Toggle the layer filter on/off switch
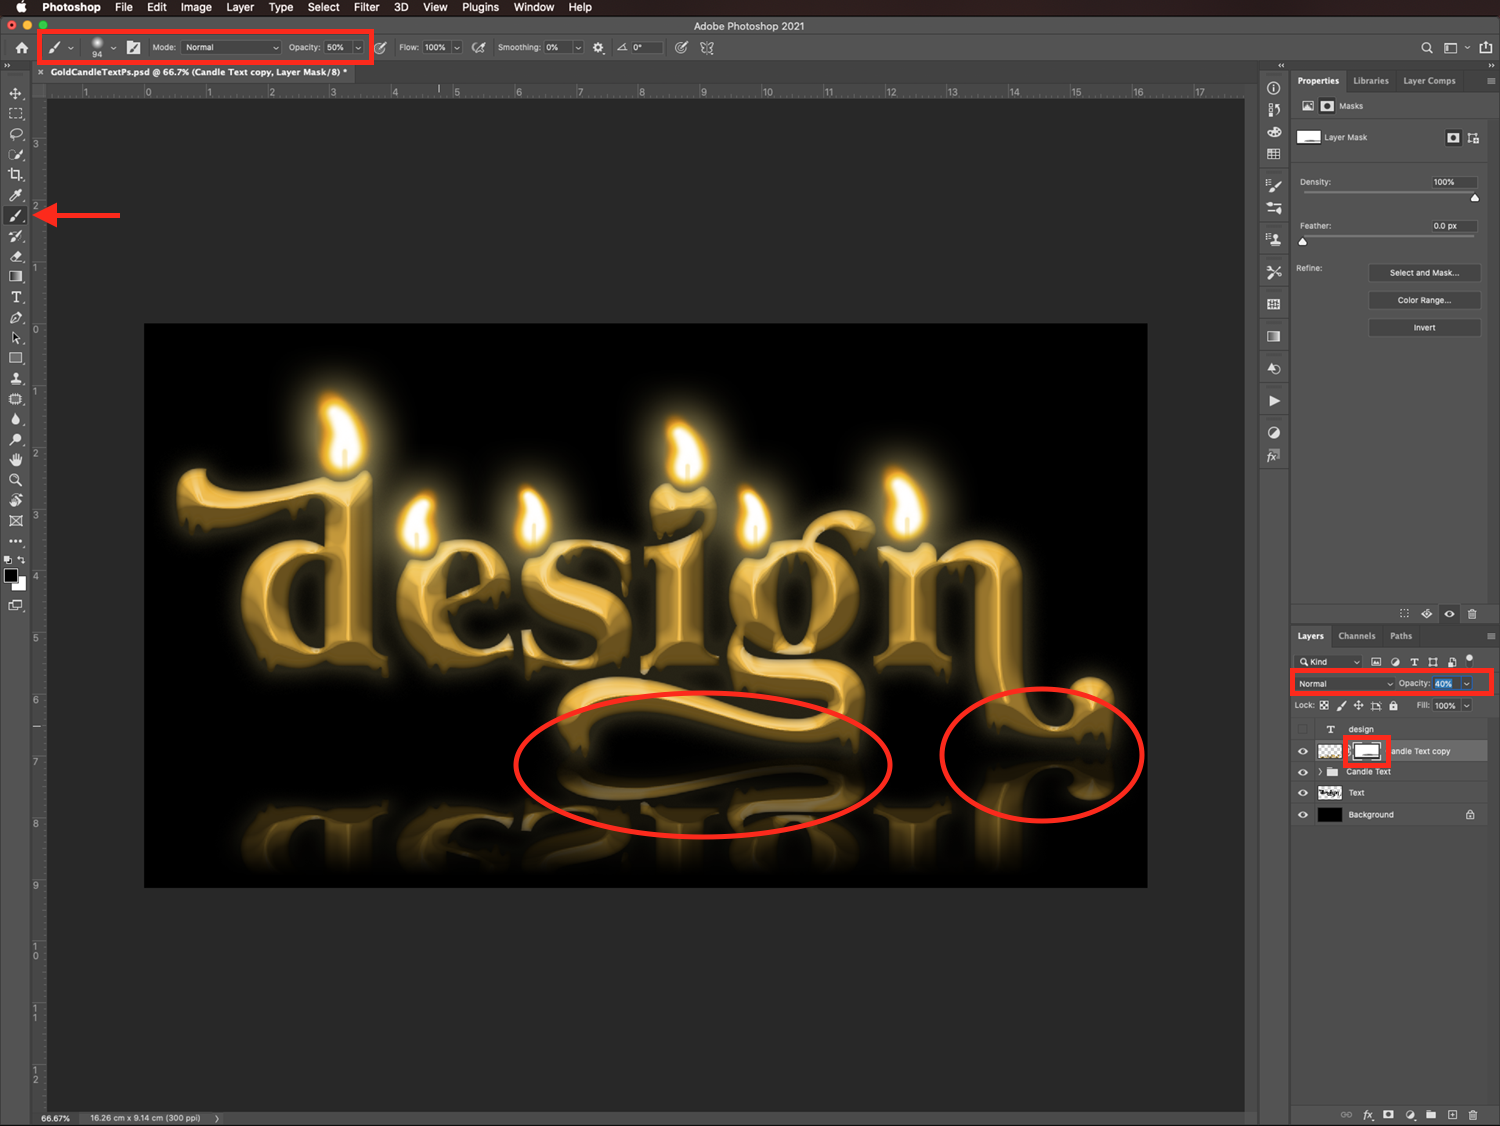Image resolution: width=1500 pixels, height=1126 pixels. click(1469, 659)
